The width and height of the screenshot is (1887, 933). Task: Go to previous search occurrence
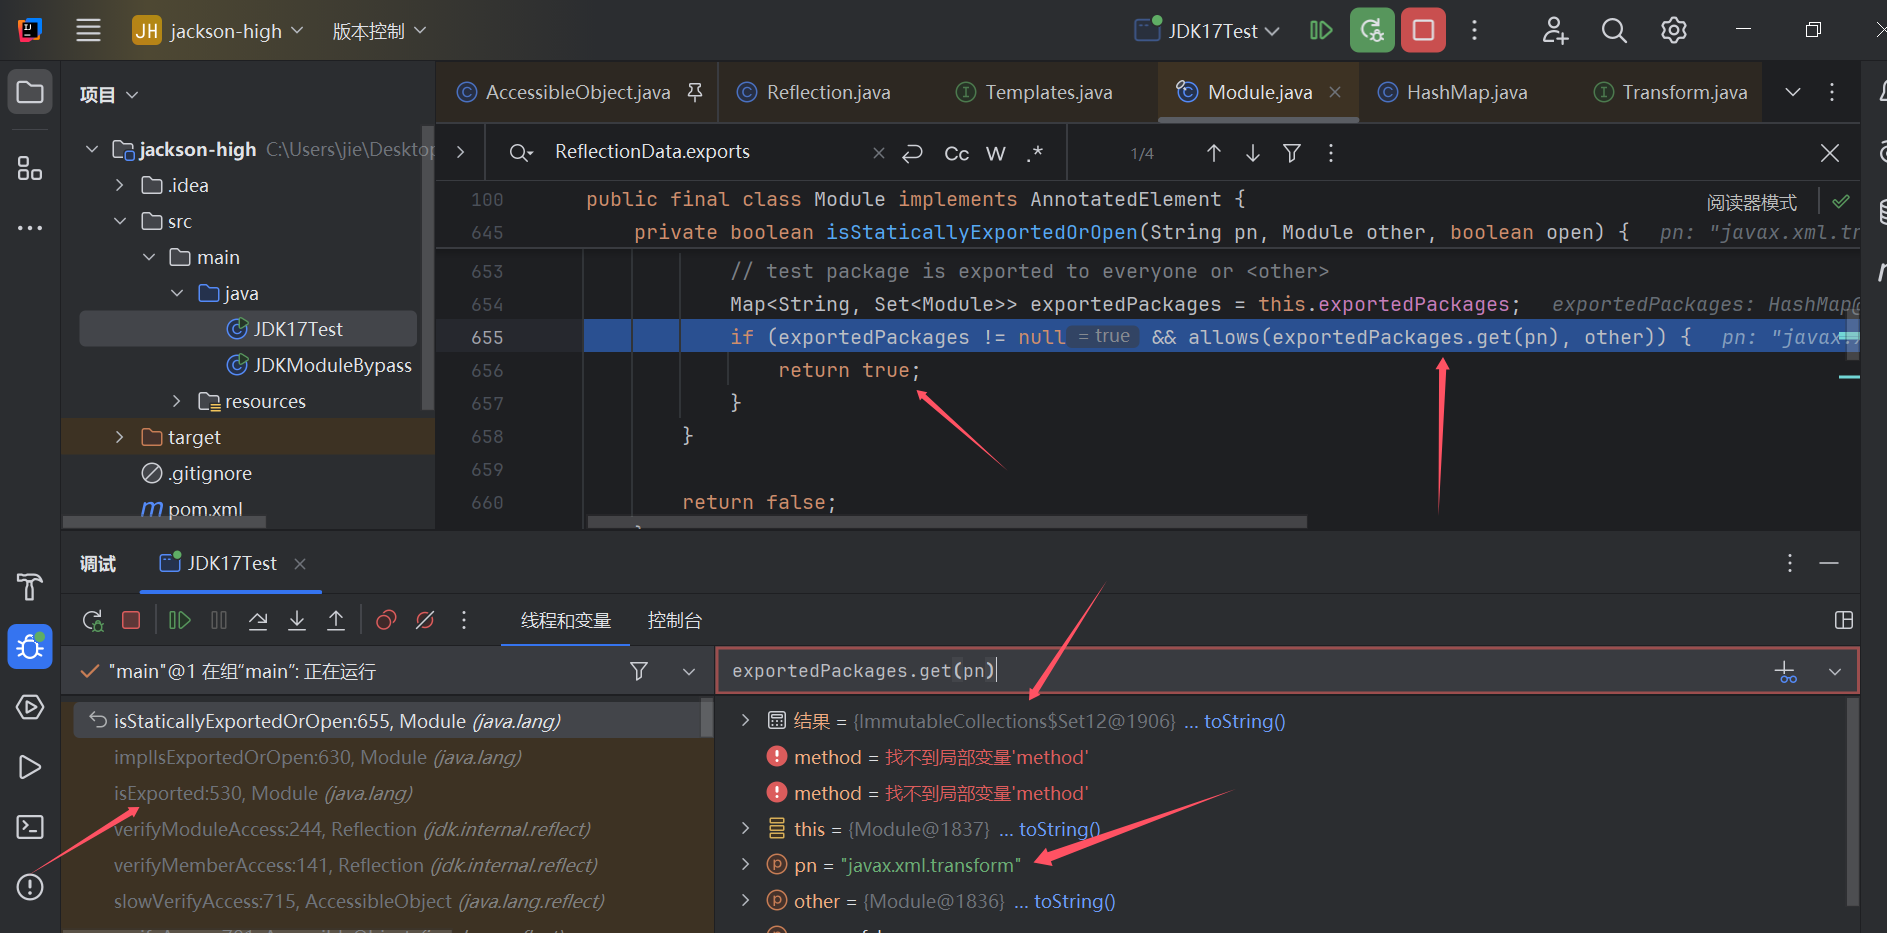(1213, 153)
